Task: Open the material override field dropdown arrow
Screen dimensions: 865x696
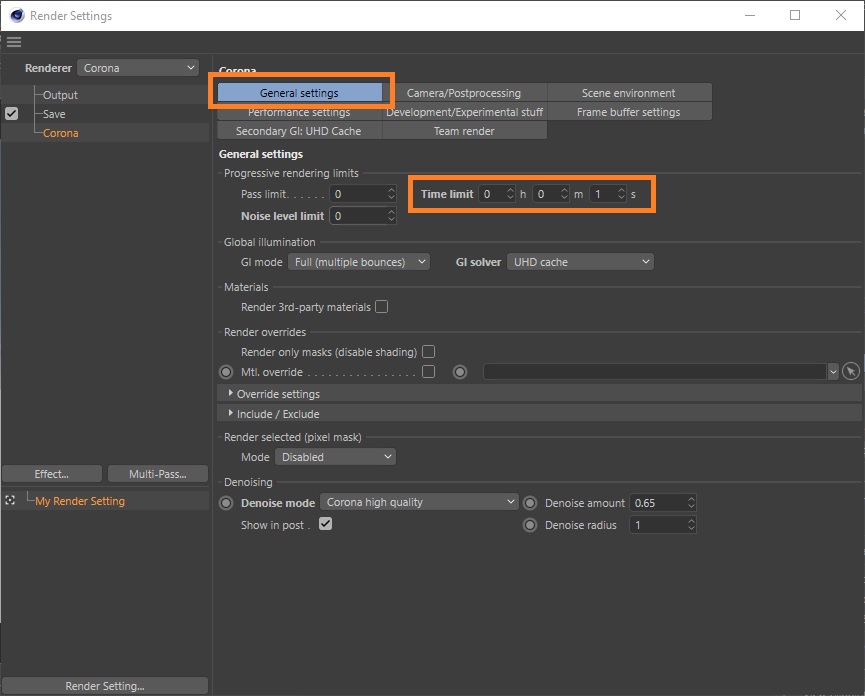Action: 833,372
